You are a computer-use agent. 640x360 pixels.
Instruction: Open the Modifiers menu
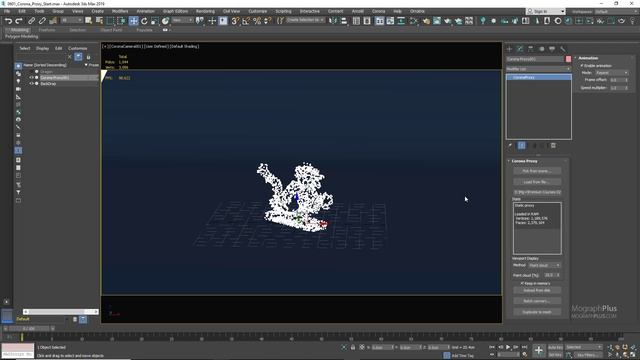coord(120,11)
